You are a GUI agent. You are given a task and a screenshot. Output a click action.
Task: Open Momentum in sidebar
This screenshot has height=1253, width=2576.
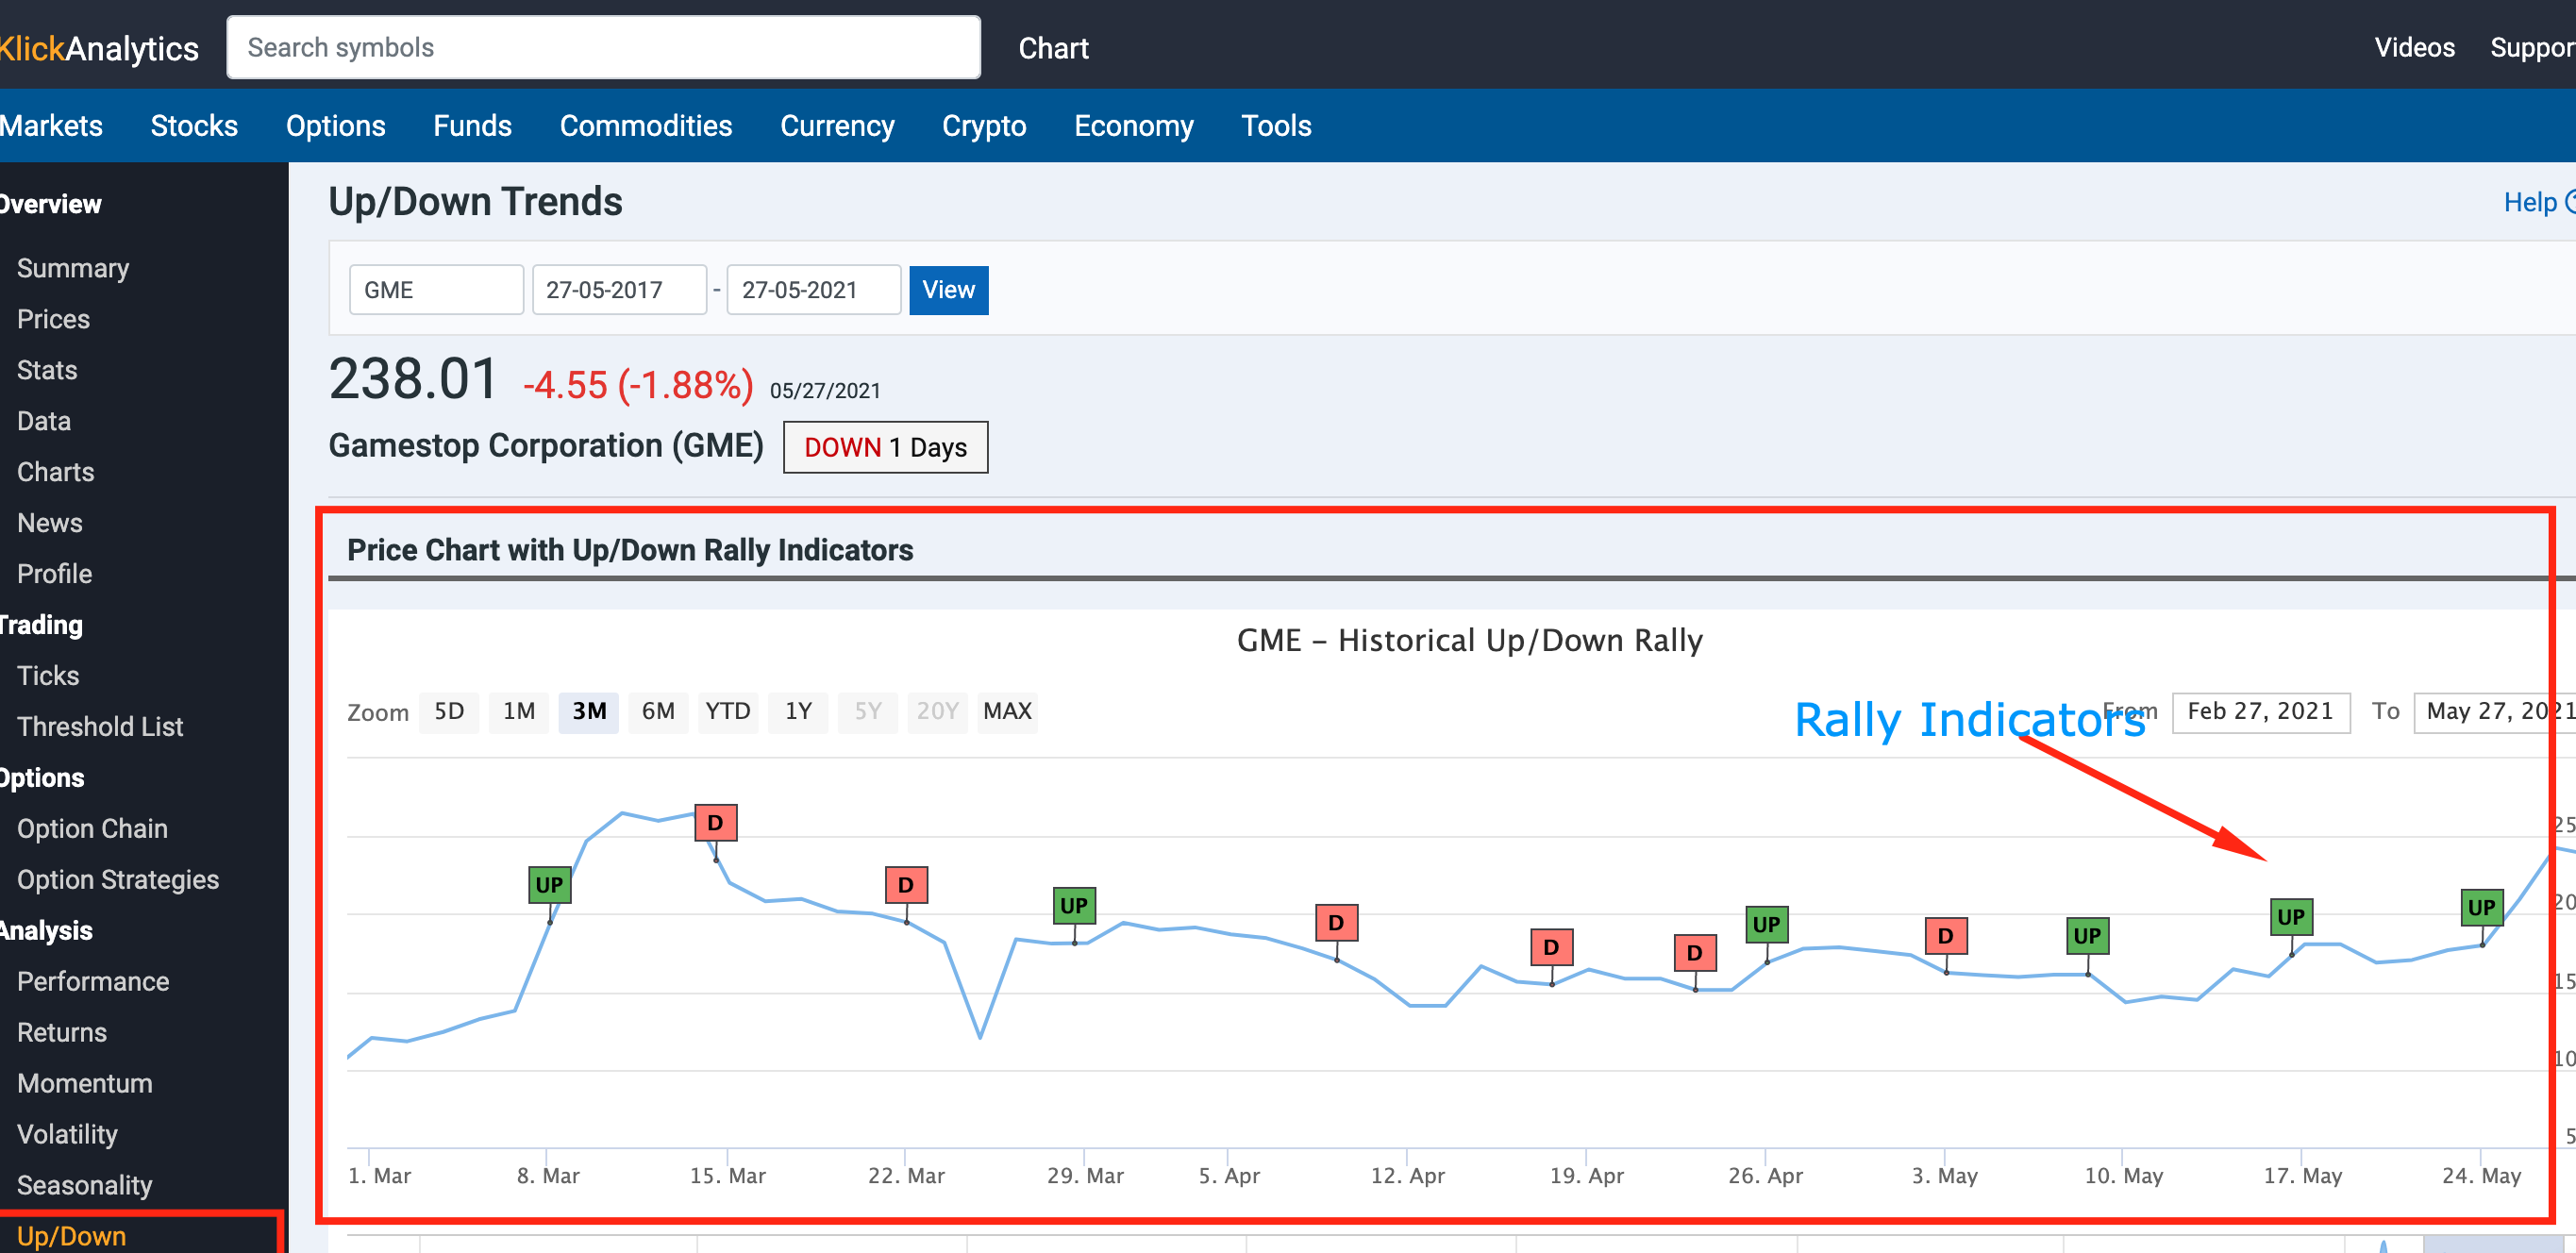(85, 1084)
